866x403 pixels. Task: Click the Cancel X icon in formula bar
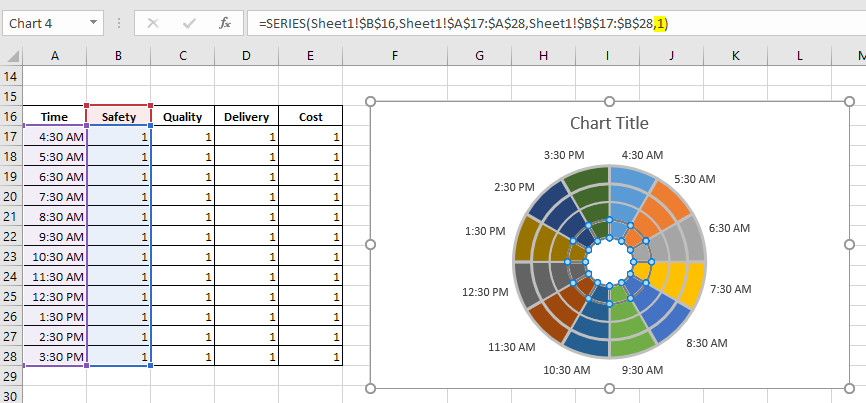click(x=153, y=22)
